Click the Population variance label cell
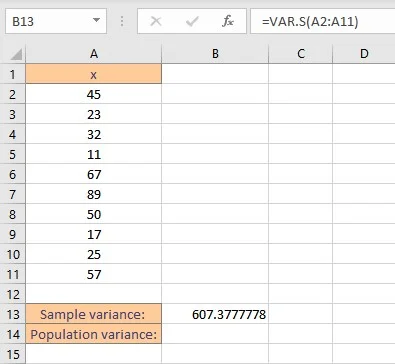The height and width of the screenshot is (364, 395). tap(94, 334)
